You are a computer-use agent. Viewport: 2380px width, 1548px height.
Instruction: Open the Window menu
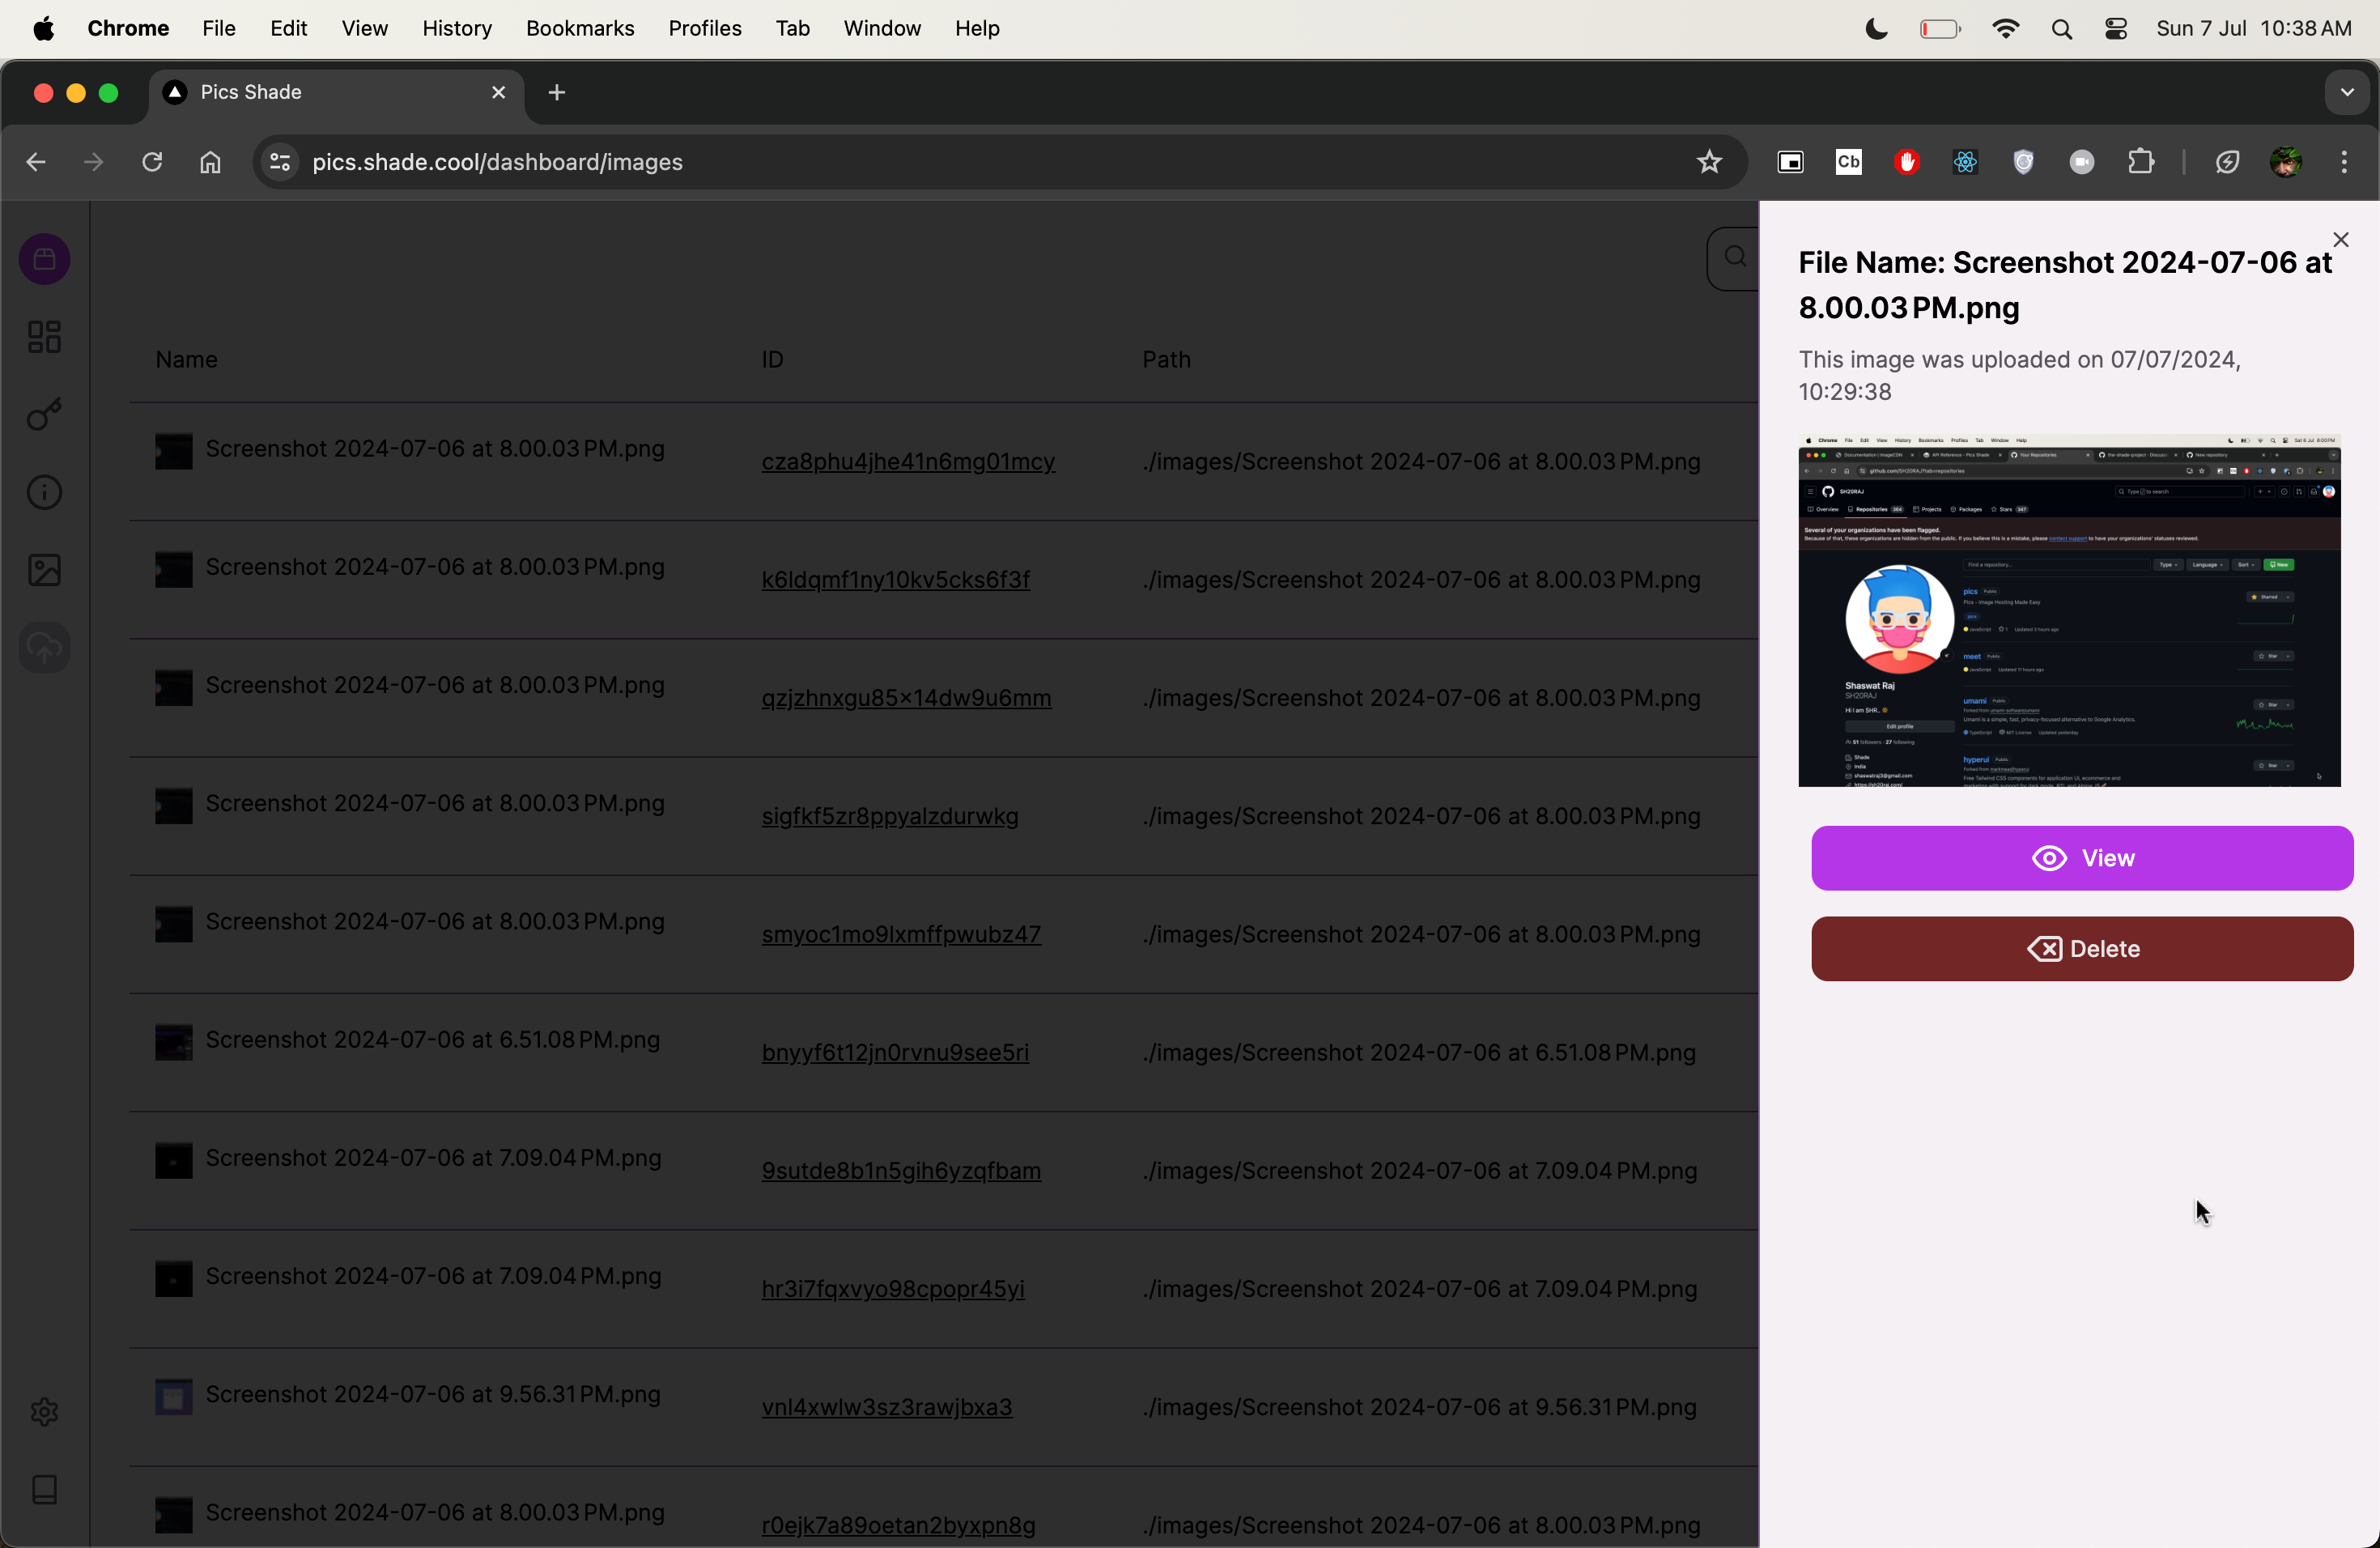coord(882,28)
